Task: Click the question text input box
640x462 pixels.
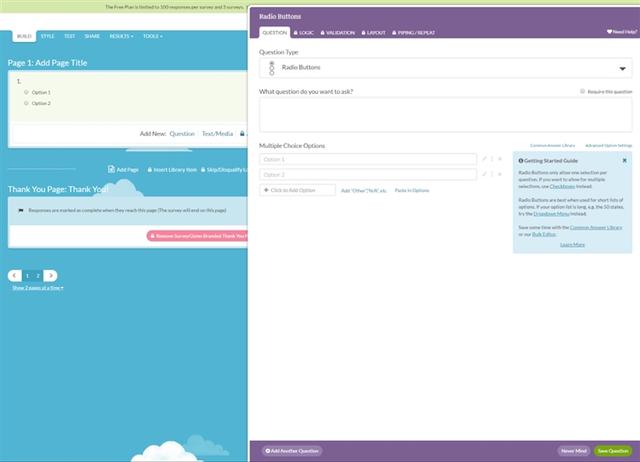Action: point(445,115)
